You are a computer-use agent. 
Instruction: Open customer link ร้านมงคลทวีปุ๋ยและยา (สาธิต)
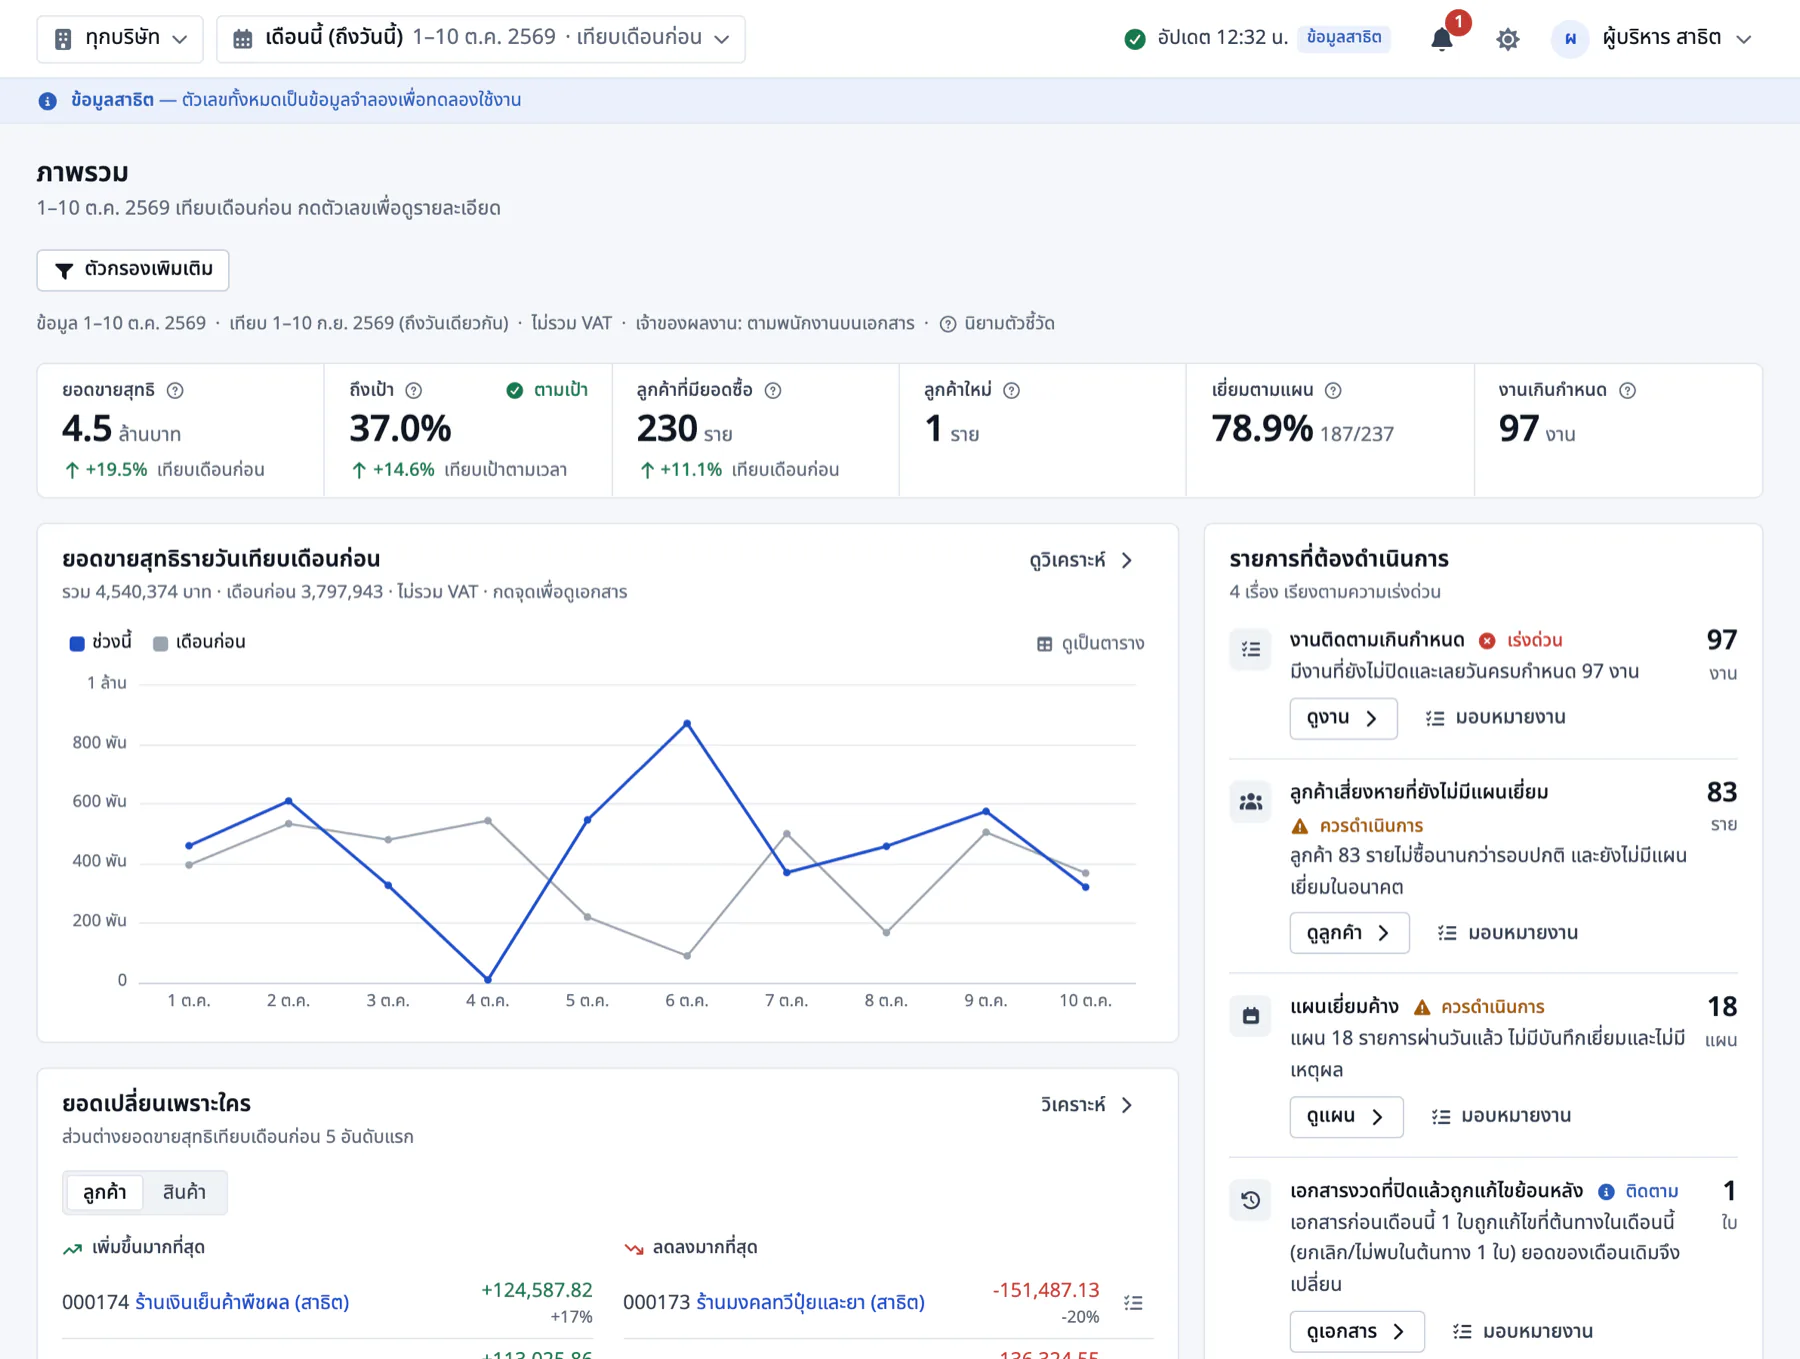(810, 1302)
